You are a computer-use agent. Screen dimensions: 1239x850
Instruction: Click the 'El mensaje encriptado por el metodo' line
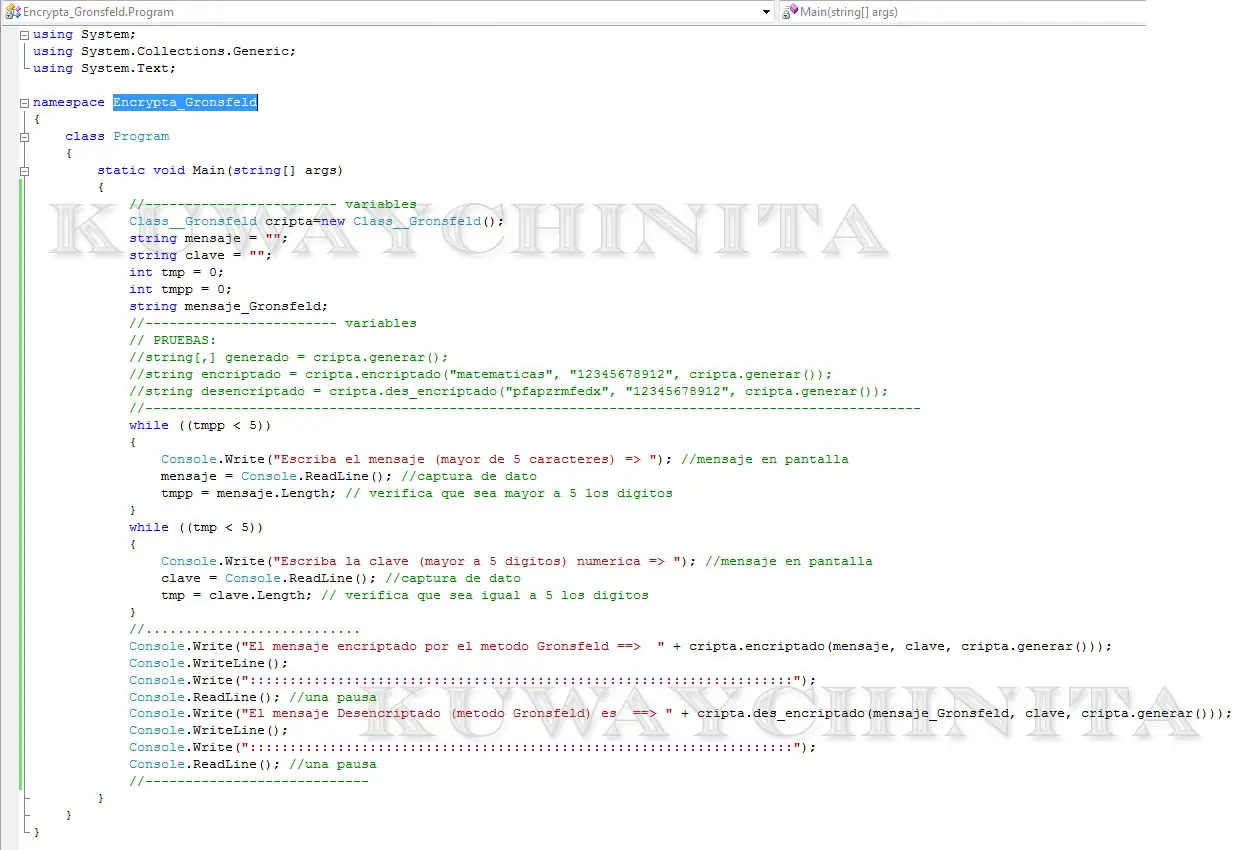click(x=621, y=646)
